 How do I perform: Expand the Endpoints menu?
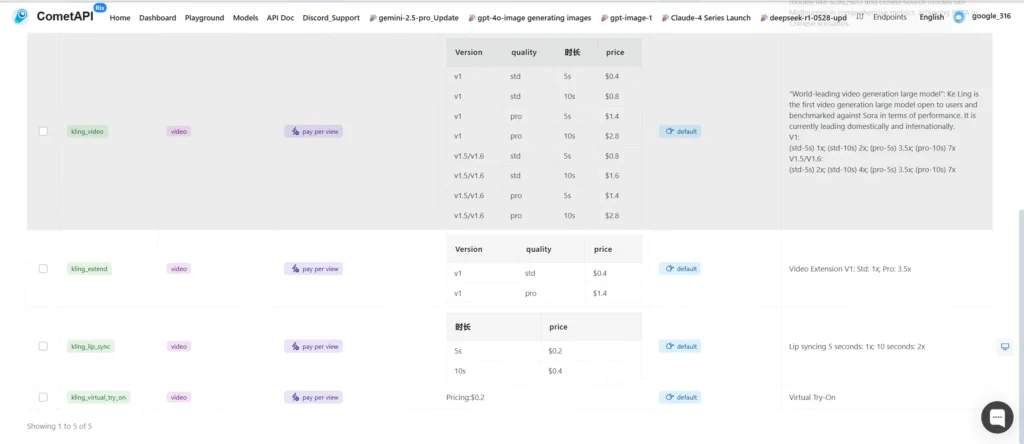click(889, 17)
